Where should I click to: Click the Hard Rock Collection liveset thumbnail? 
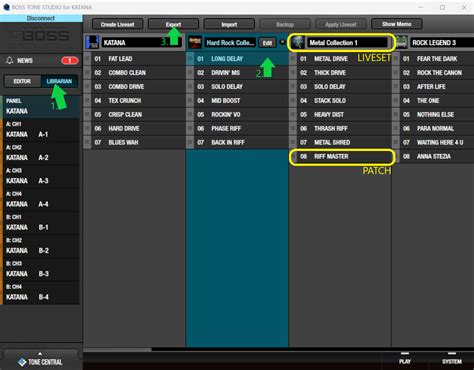point(195,42)
